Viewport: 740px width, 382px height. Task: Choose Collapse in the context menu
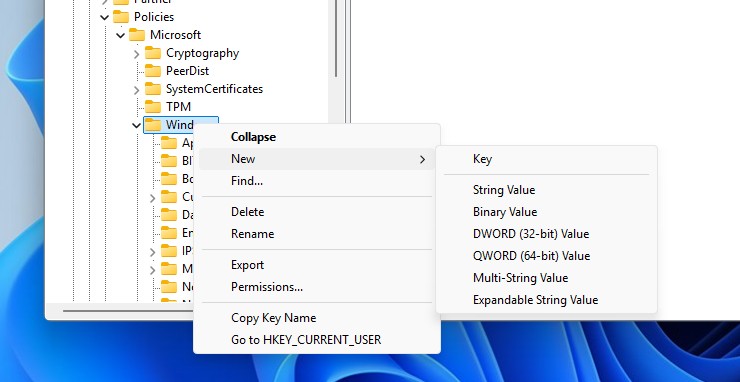click(x=317, y=137)
